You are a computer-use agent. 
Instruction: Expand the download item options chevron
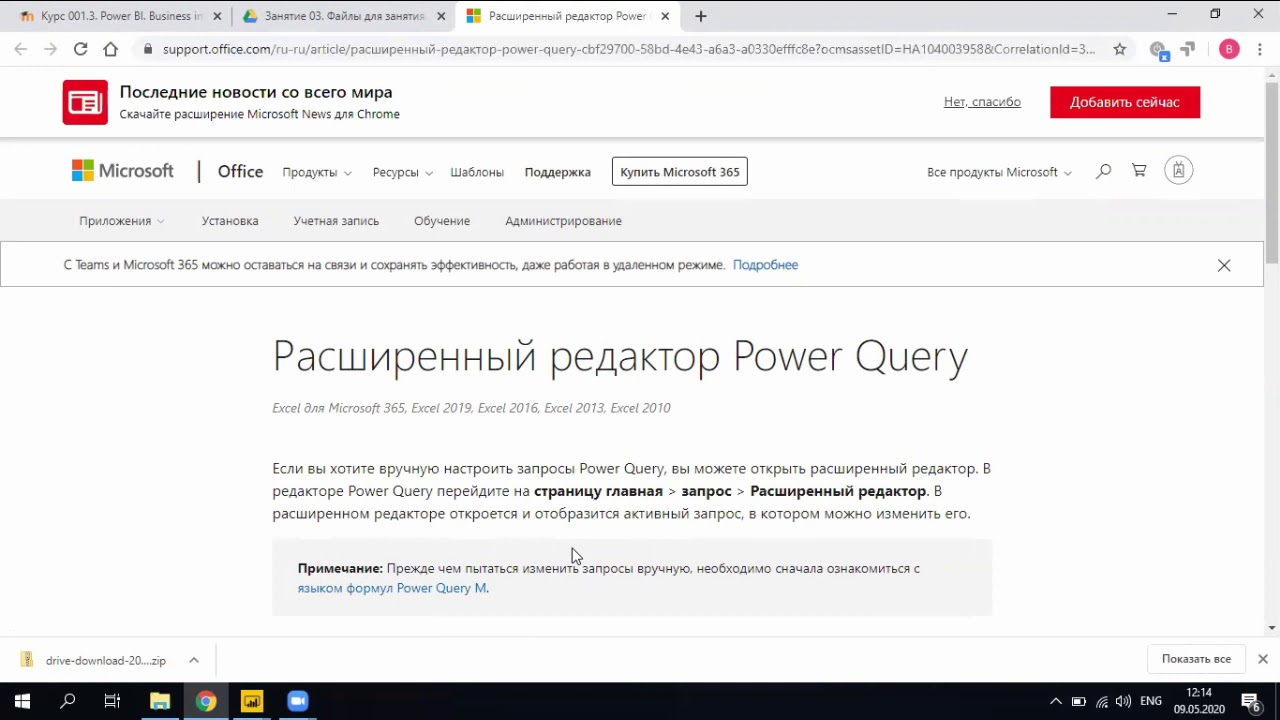194,660
